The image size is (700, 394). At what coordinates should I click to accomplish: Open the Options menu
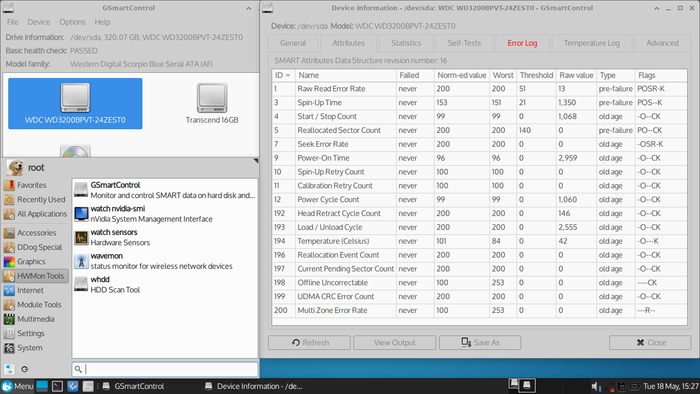point(72,22)
